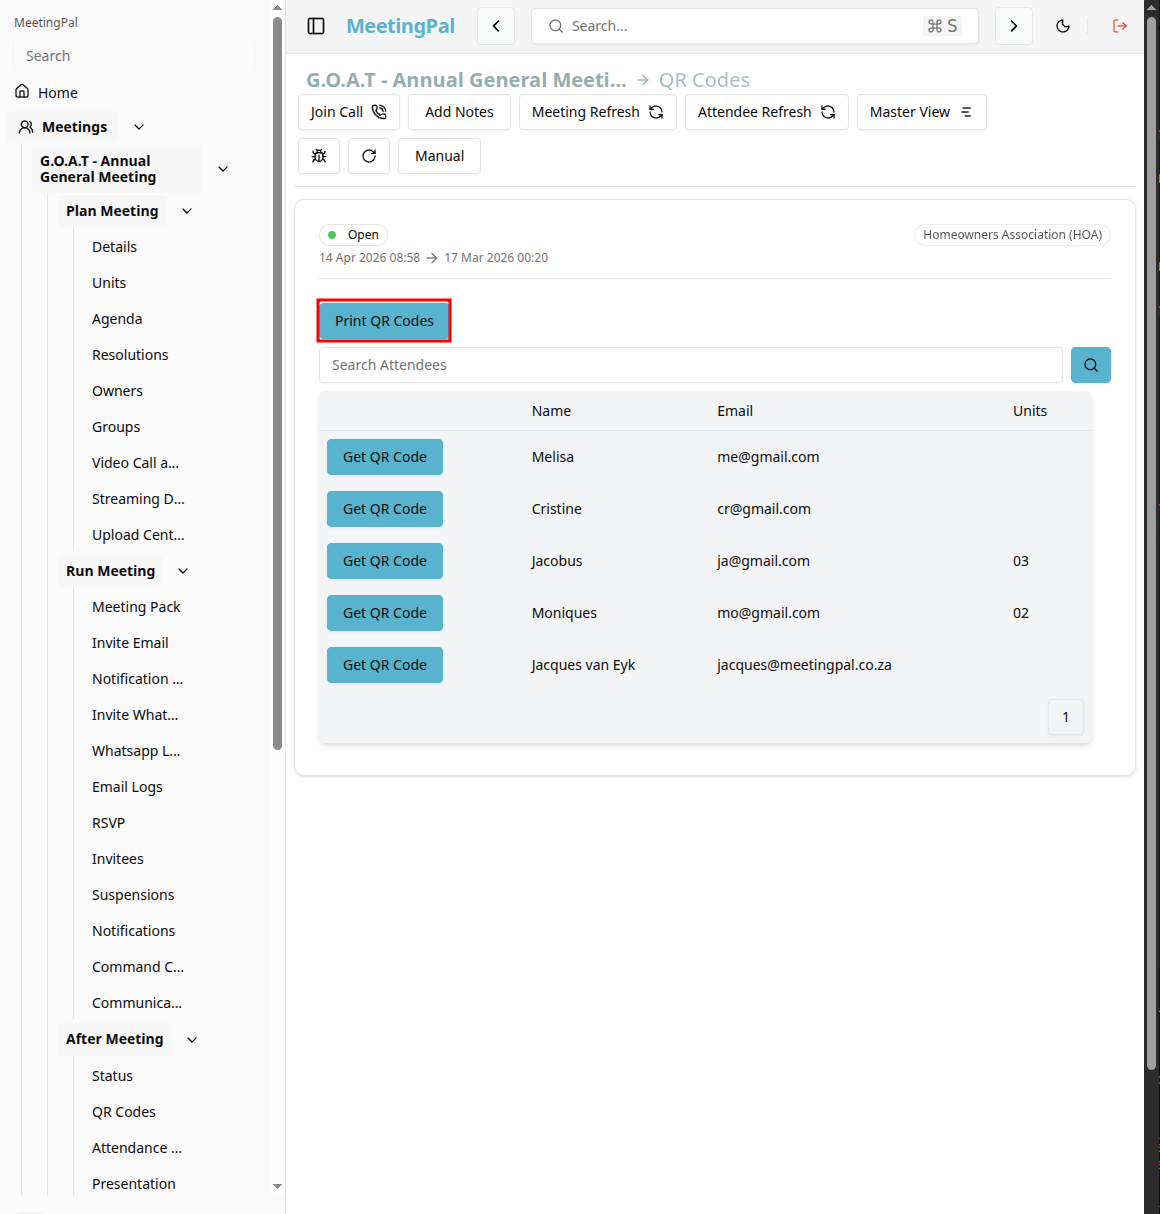Open Notifications in the sidebar
This screenshot has height=1214, width=1160.
pyautogui.click(x=133, y=931)
